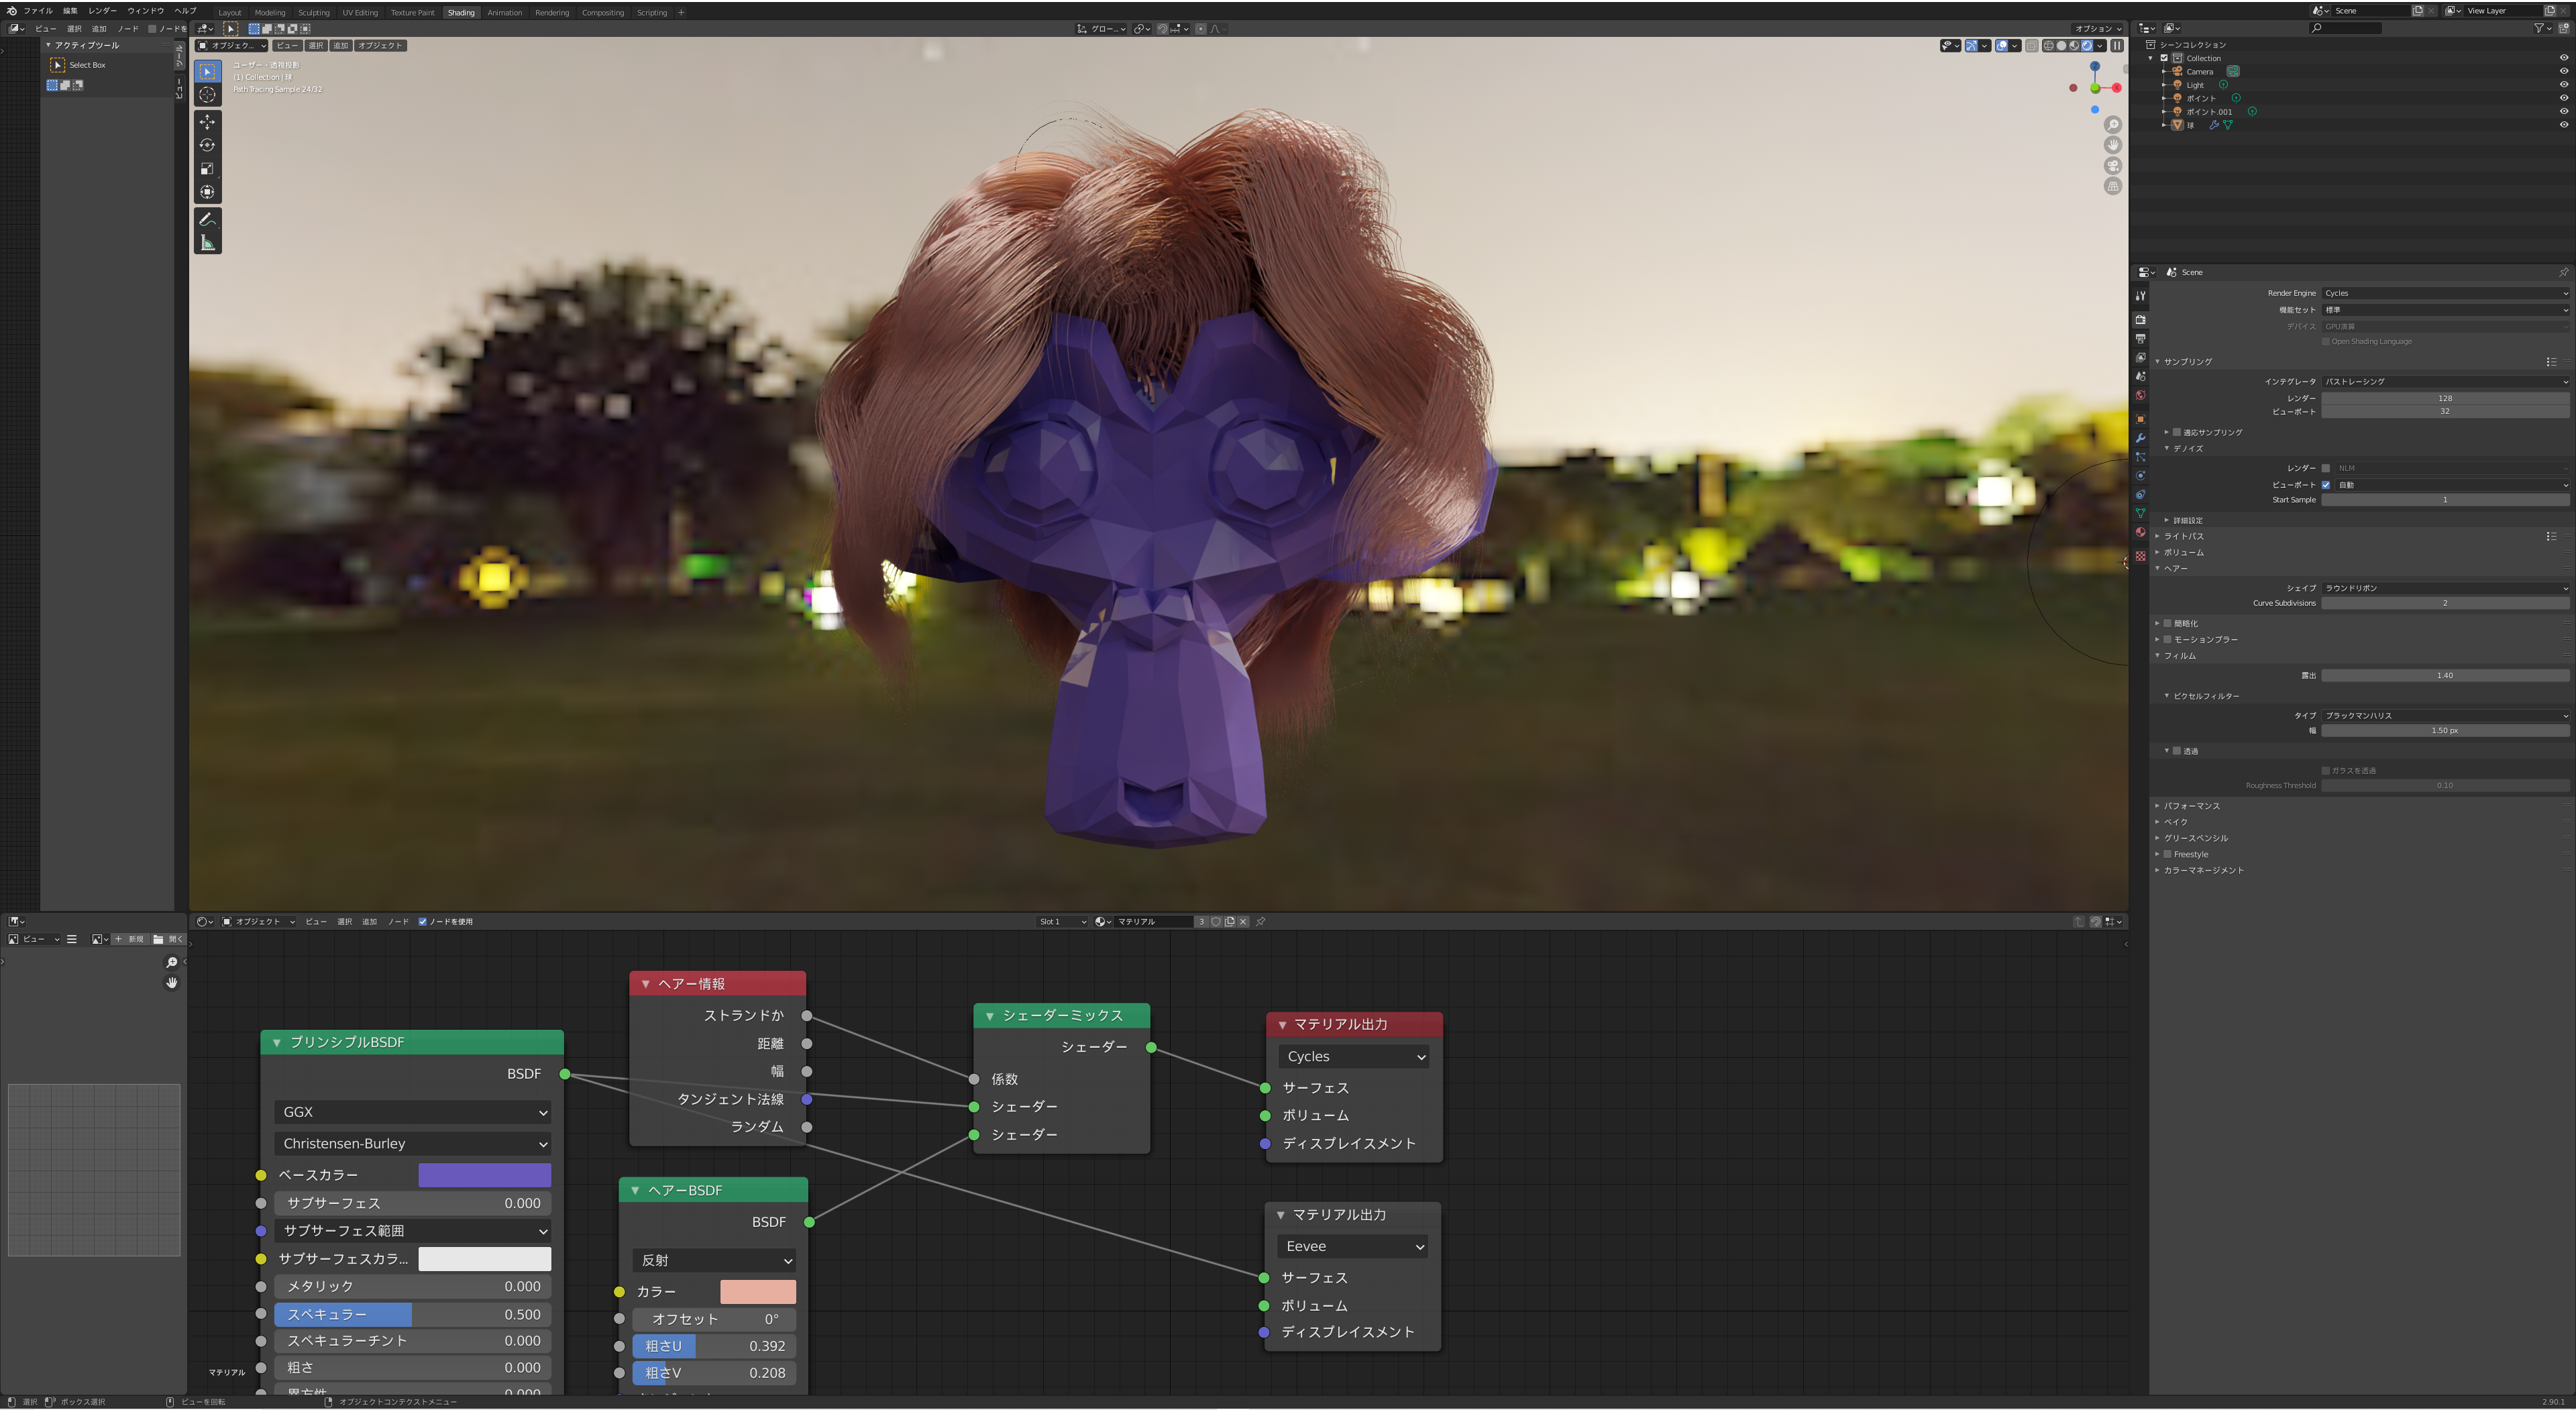Open the GGX distribution dropdown
This screenshot has width=2576, height=1410.
413,1112
